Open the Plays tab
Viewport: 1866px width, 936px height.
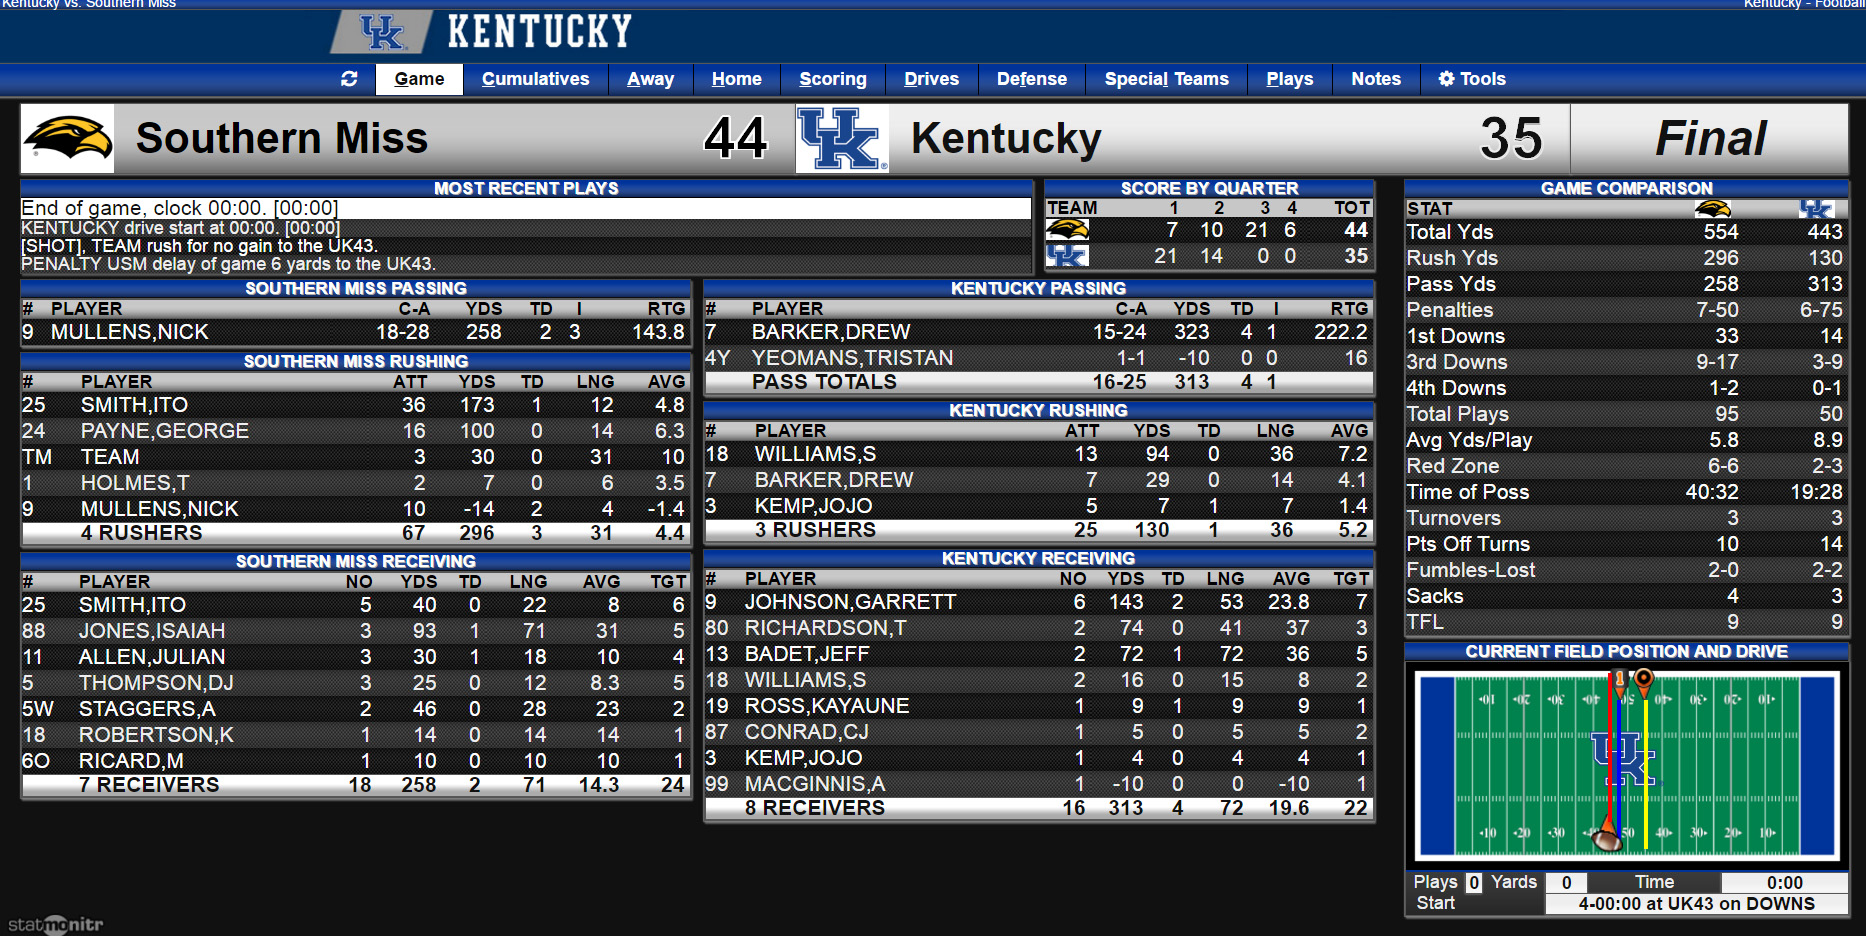pos(1289,79)
